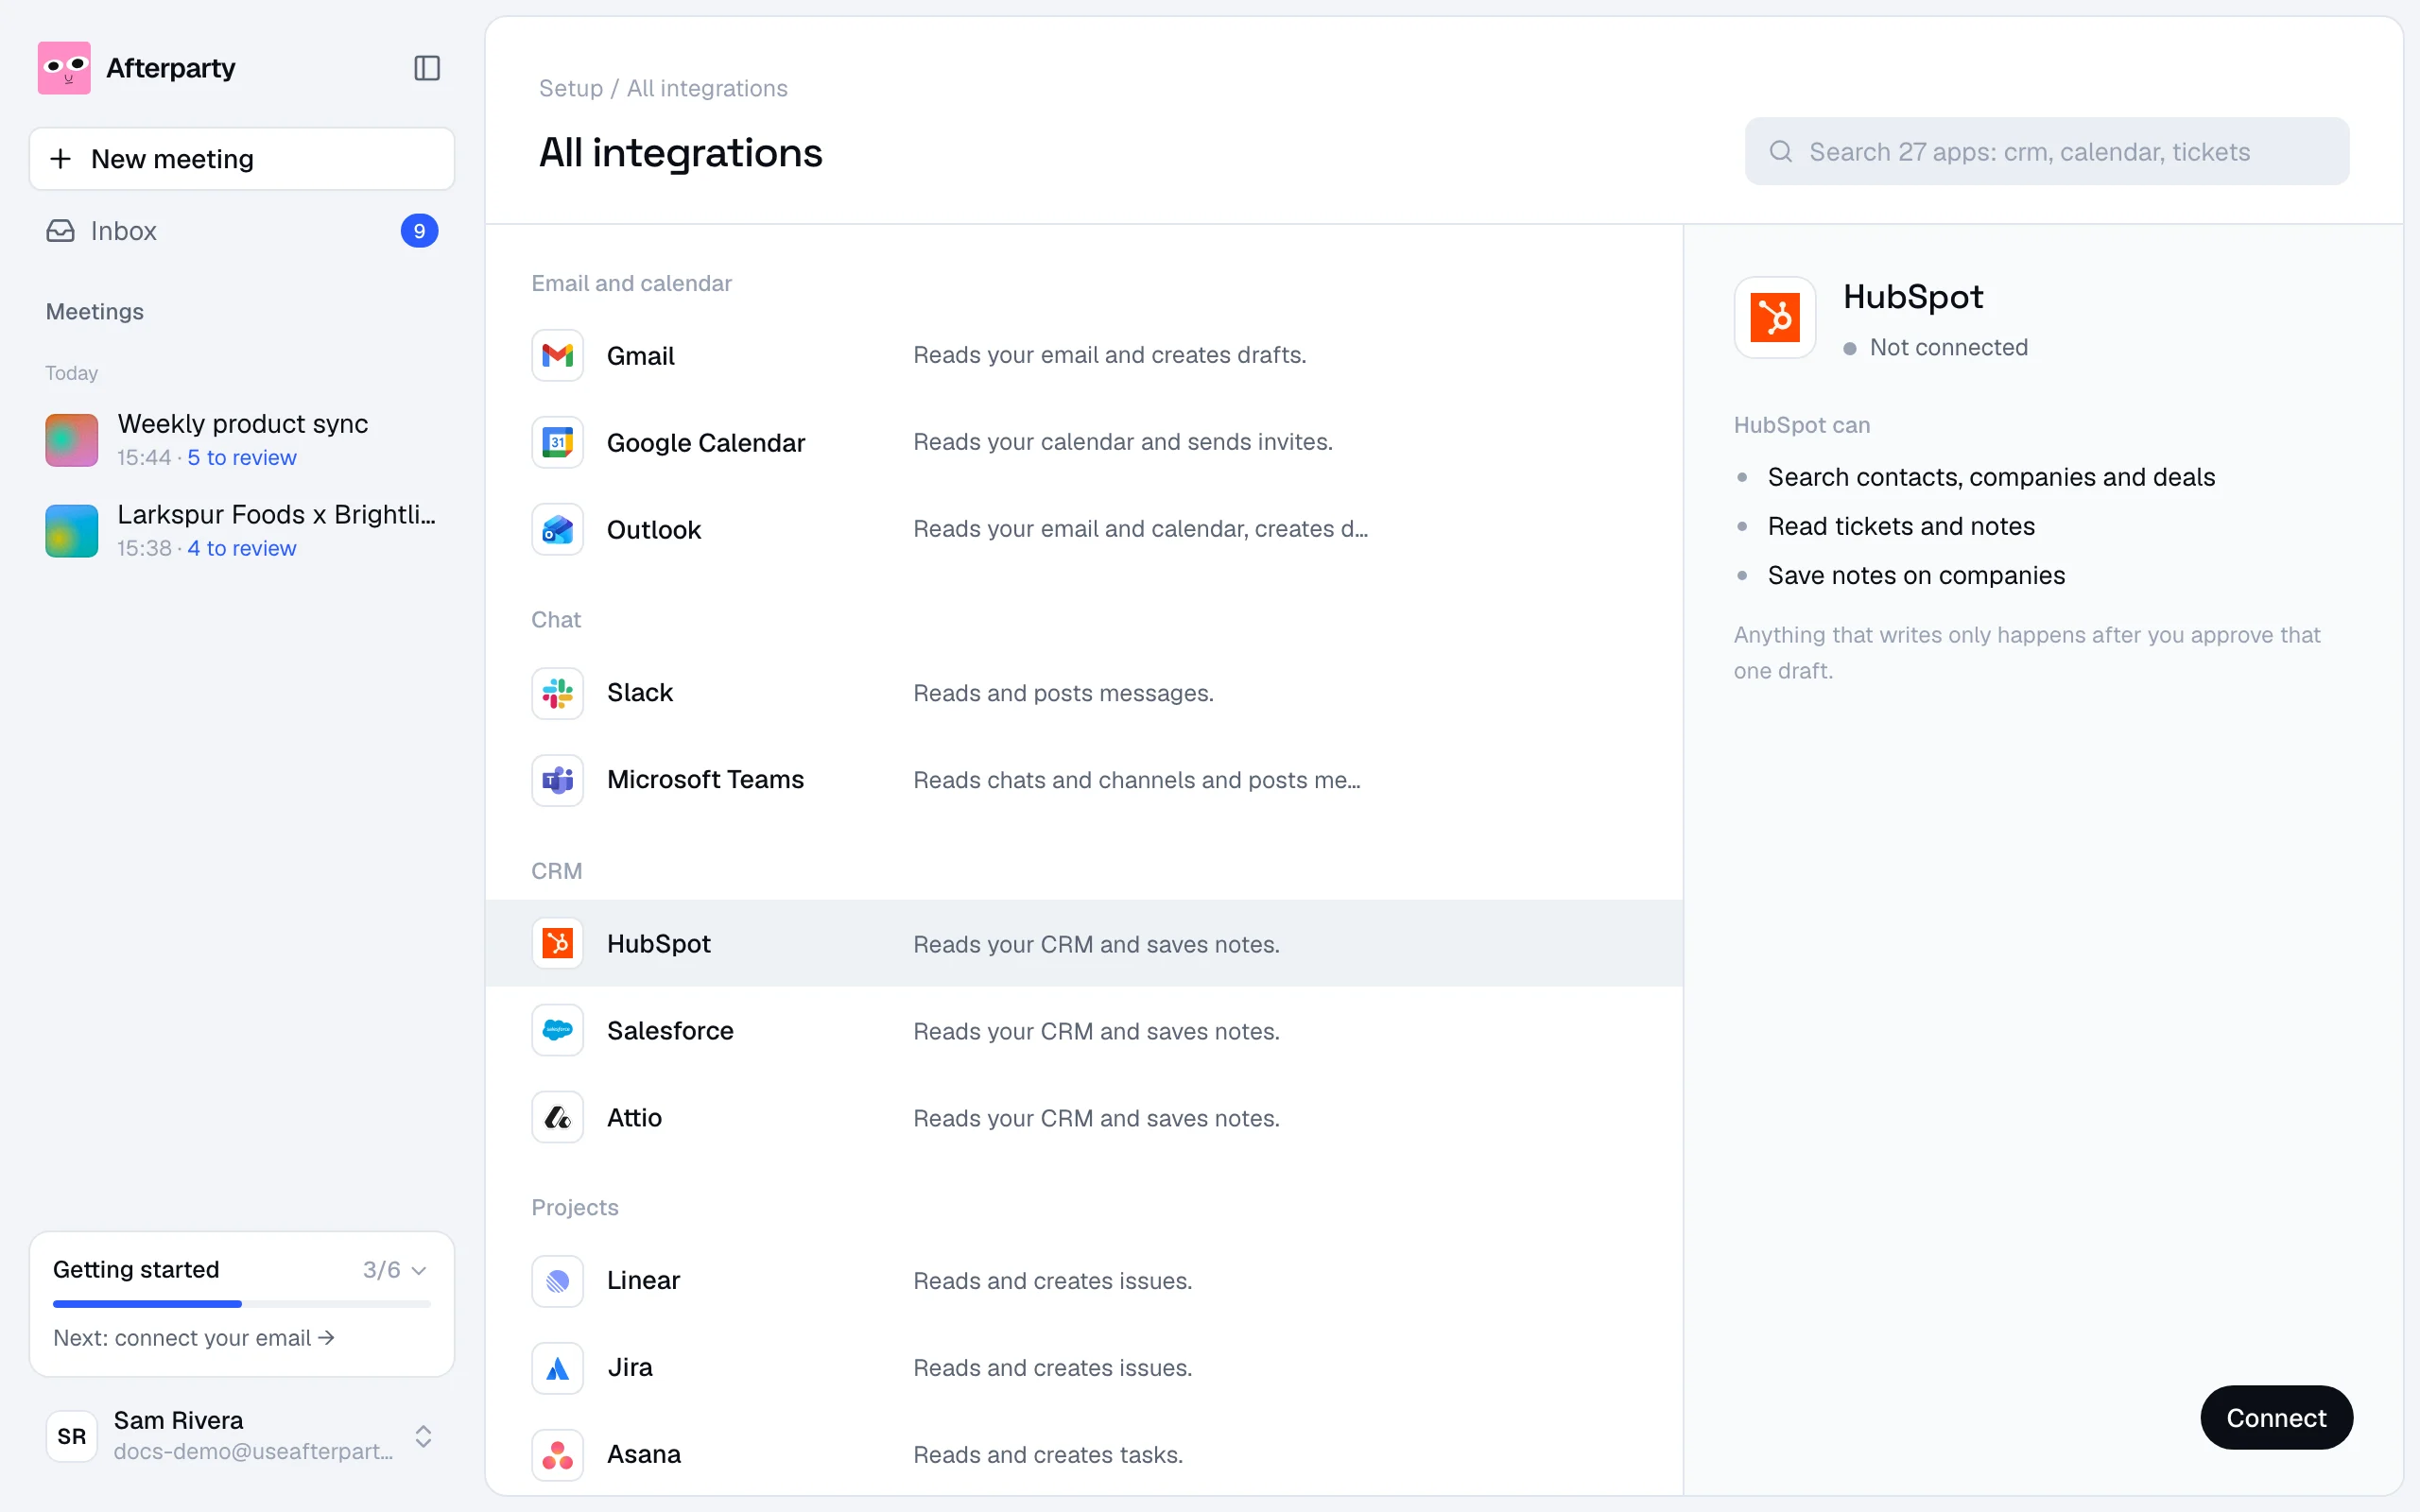Click the 5 to review link
2420x1512 pixels.
point(242,457)
